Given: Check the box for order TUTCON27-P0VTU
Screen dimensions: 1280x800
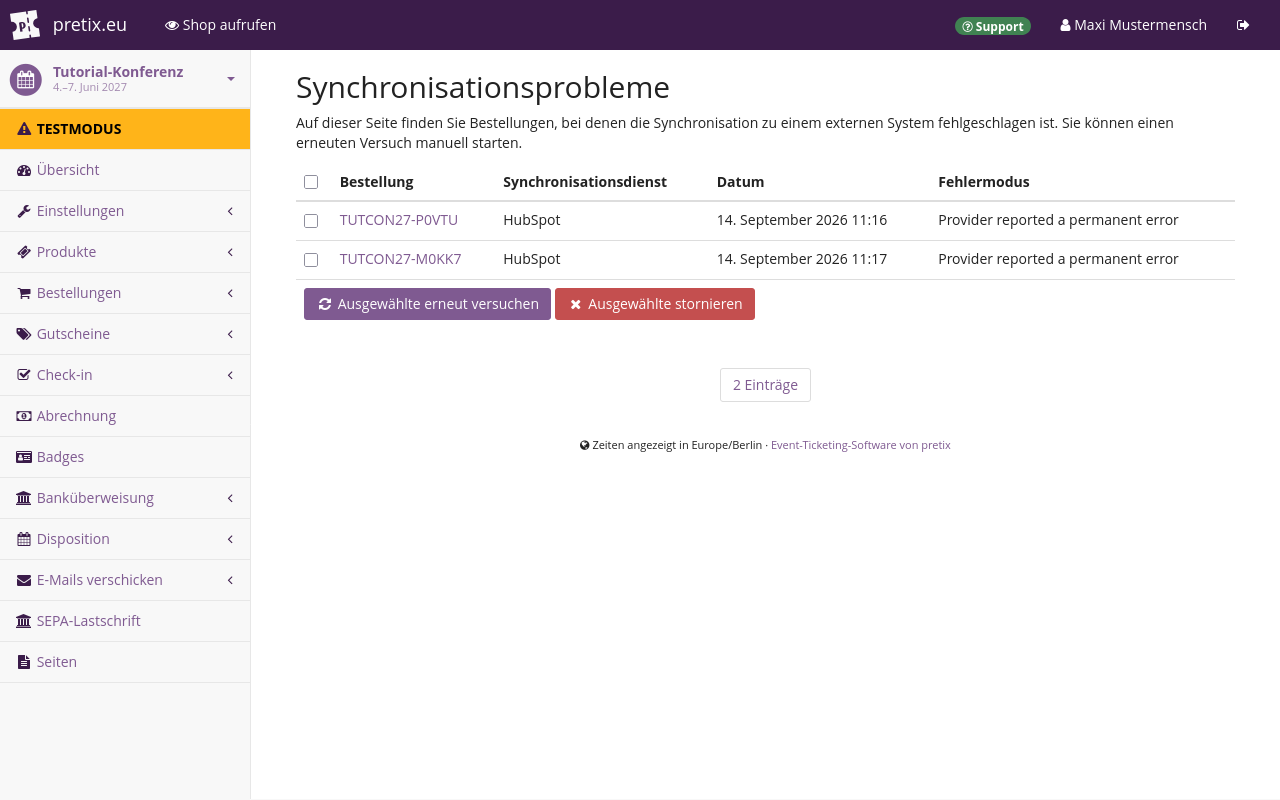Looking at the screenshot, I should [311, 221].
